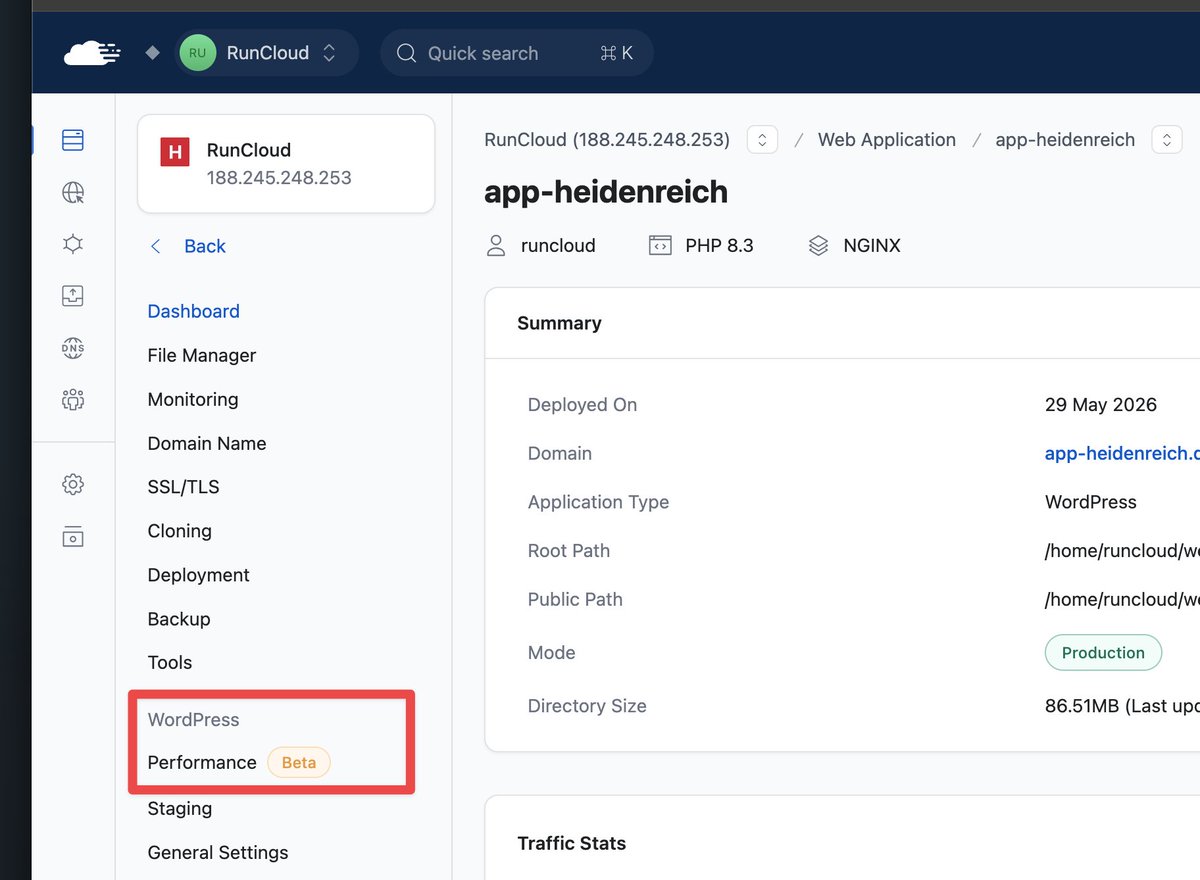Click the app-heidenreich page title
This screenshot has width=1200, height=880.
[x=606, y=191]
